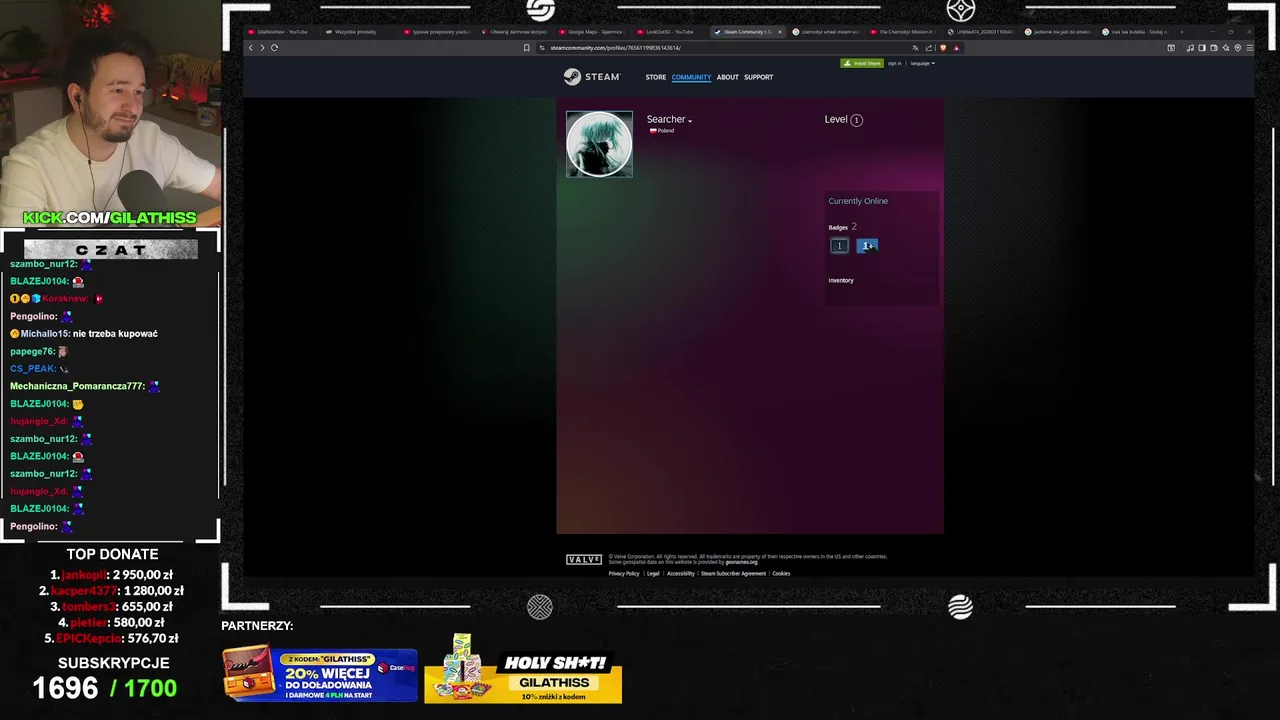Viewport: 1280px width, 720px height.
Task: Click Michallo15 chat message 'nie trzeba kupować'
Action: coord(115,334)
